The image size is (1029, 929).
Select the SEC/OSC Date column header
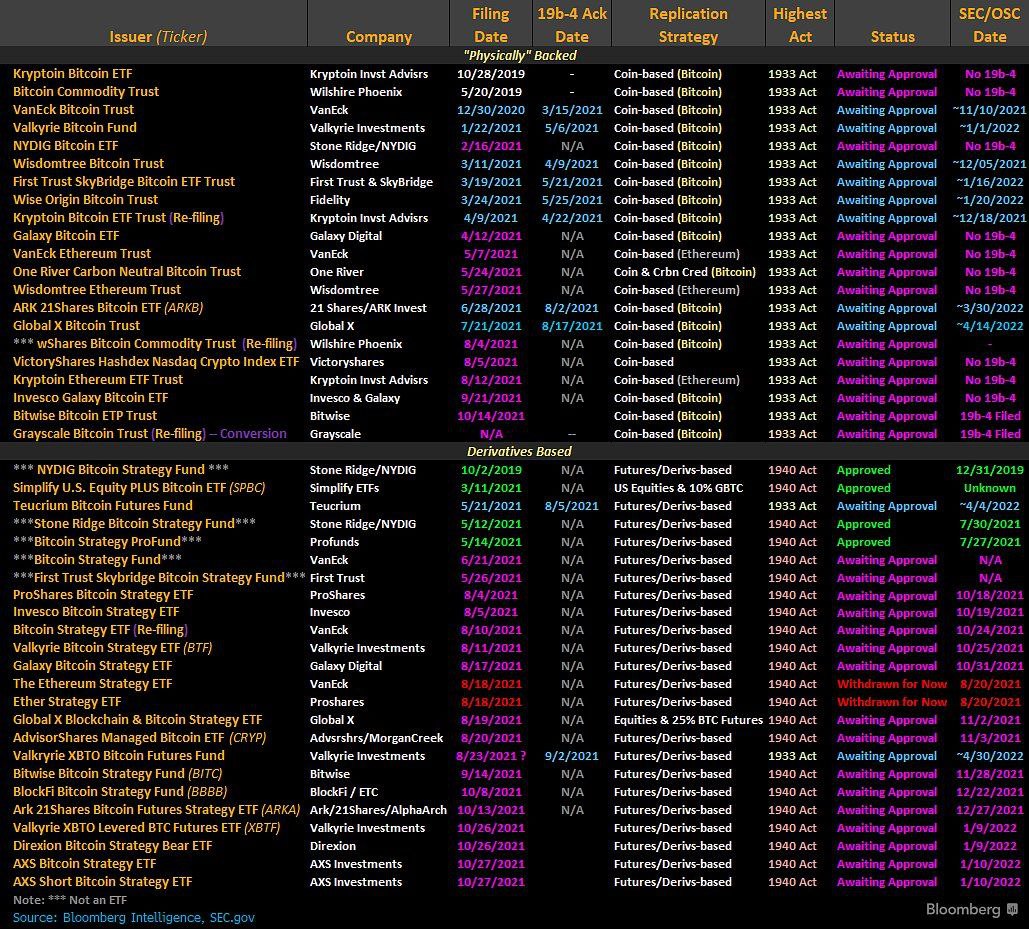coord(989,25)
